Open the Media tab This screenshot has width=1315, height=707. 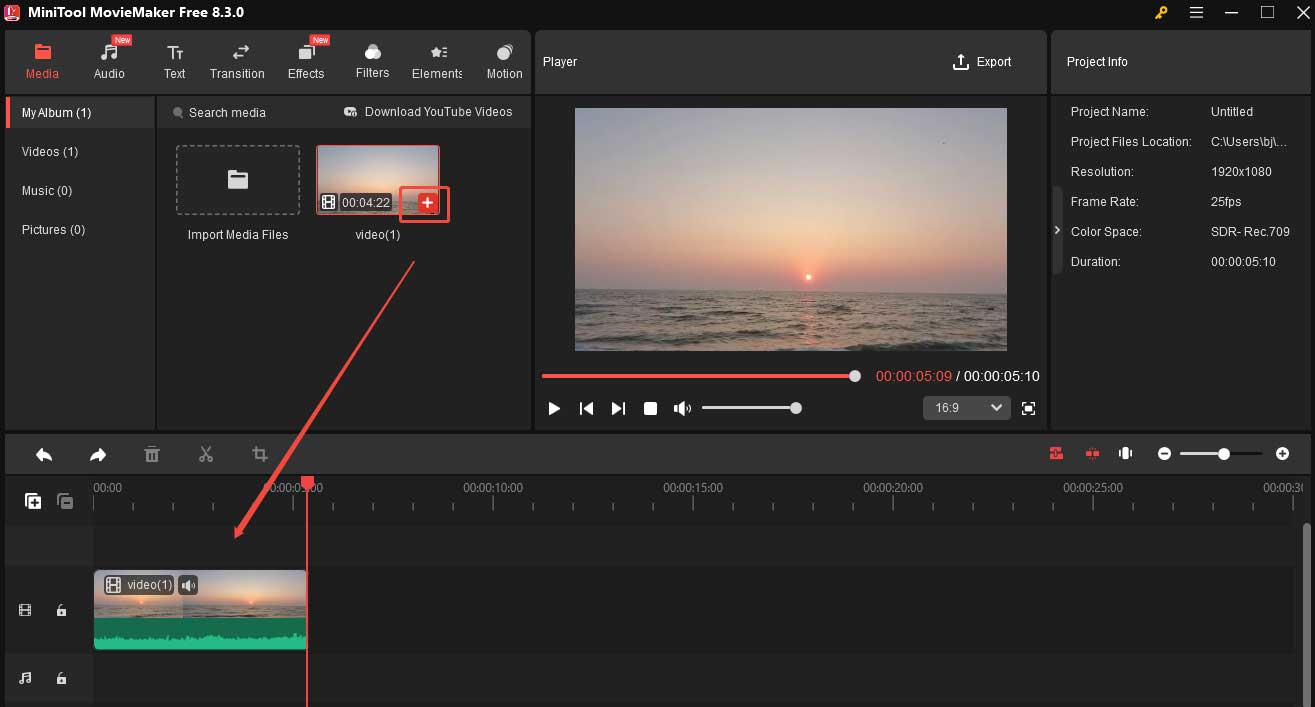[42, 61]
